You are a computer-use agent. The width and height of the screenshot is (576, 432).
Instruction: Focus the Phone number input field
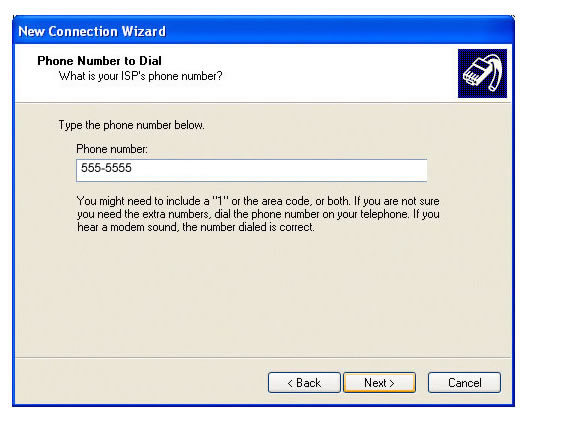tap(252, 170)
